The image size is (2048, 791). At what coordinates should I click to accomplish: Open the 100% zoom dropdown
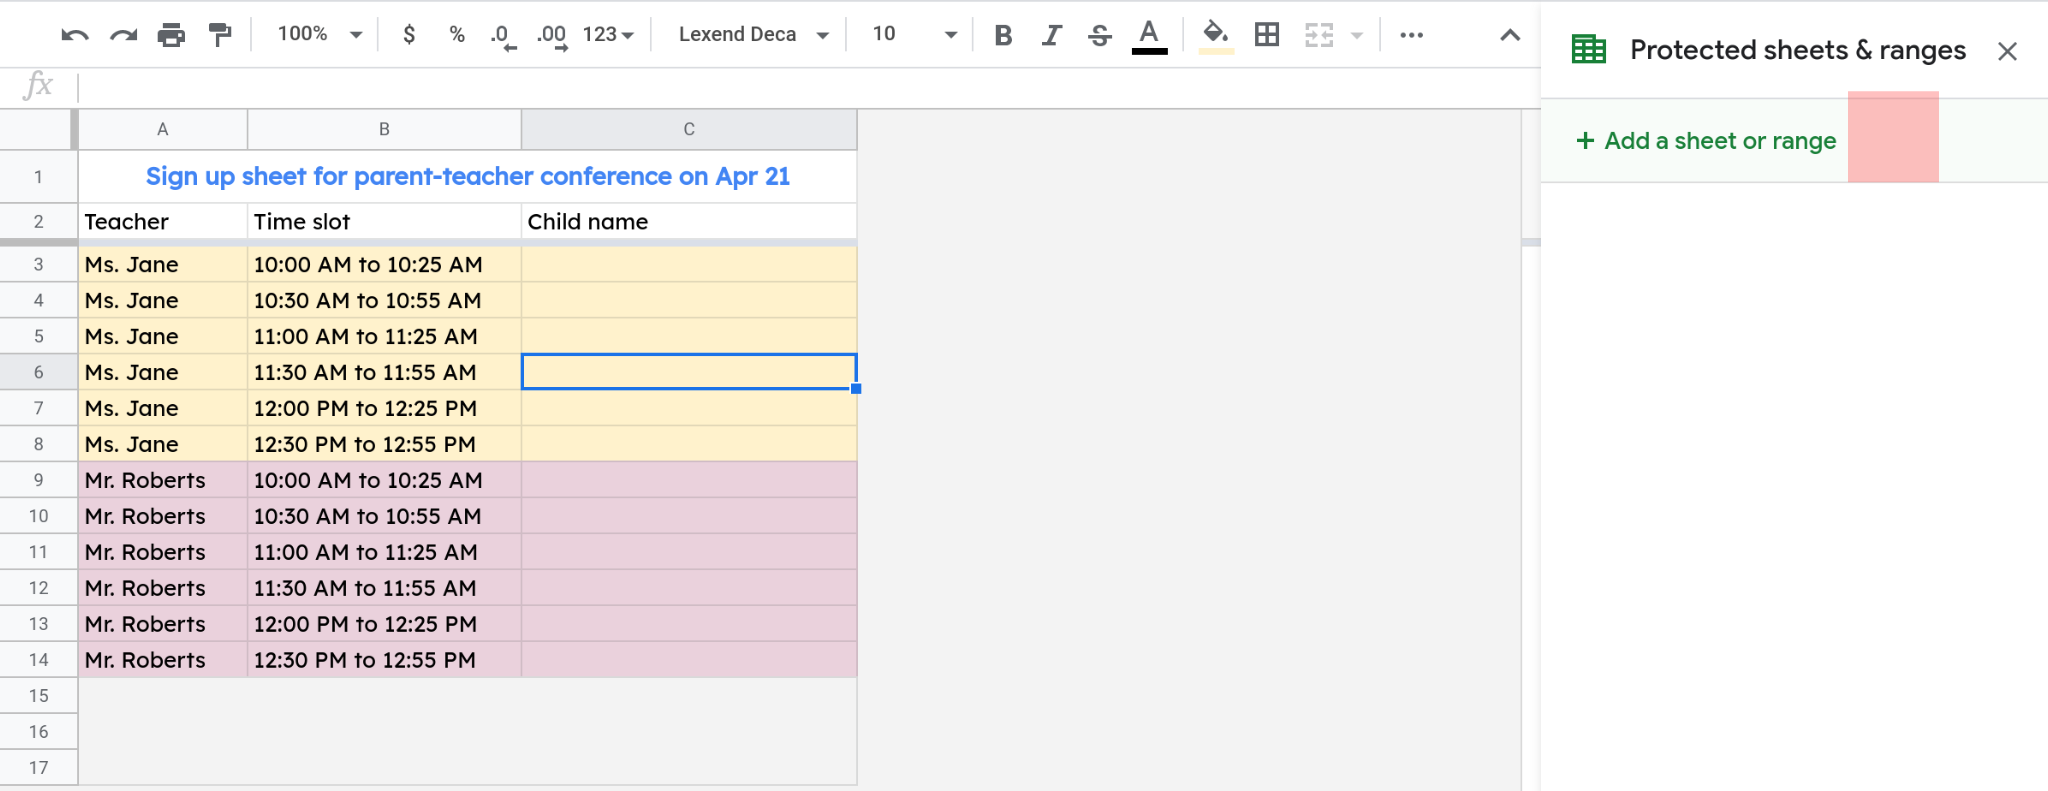(x=319, y=34)
